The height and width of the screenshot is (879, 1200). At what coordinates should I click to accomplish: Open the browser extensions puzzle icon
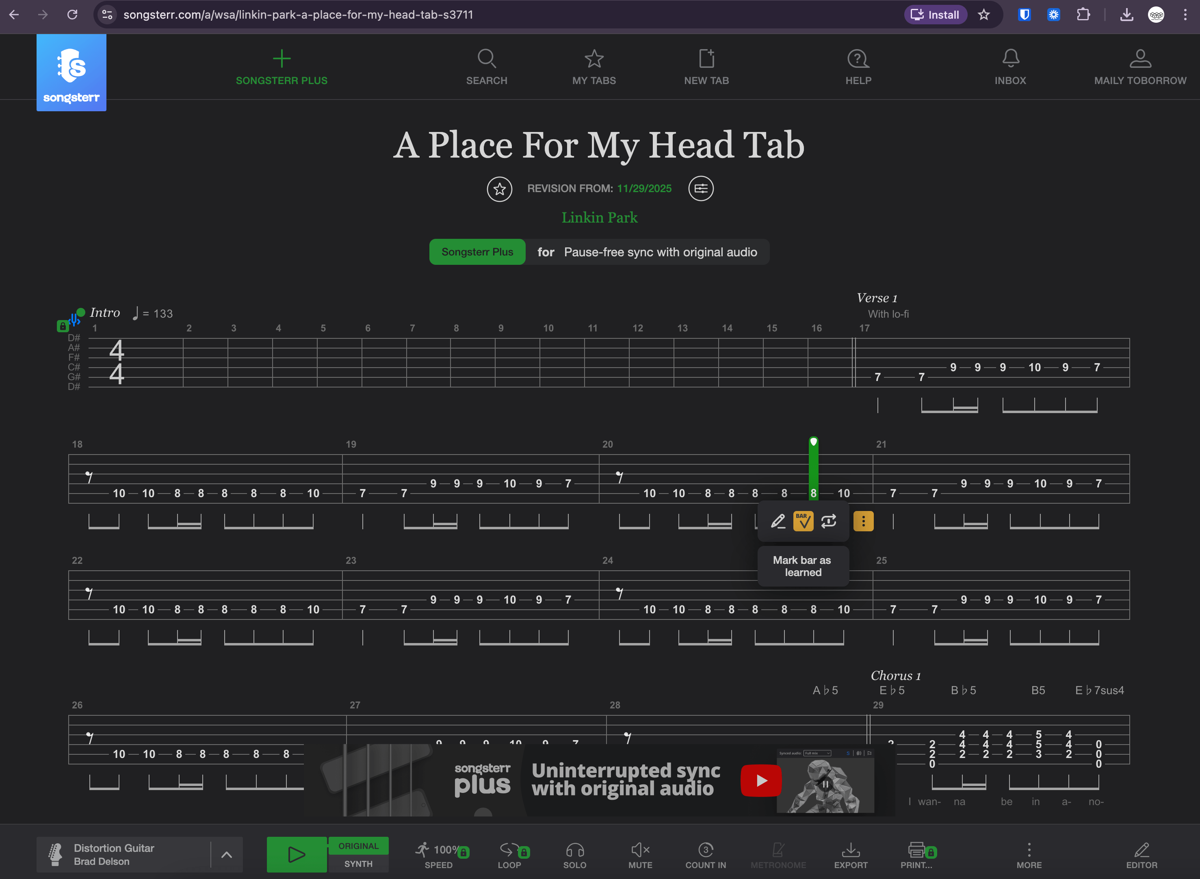click(x=1083, y=15)
